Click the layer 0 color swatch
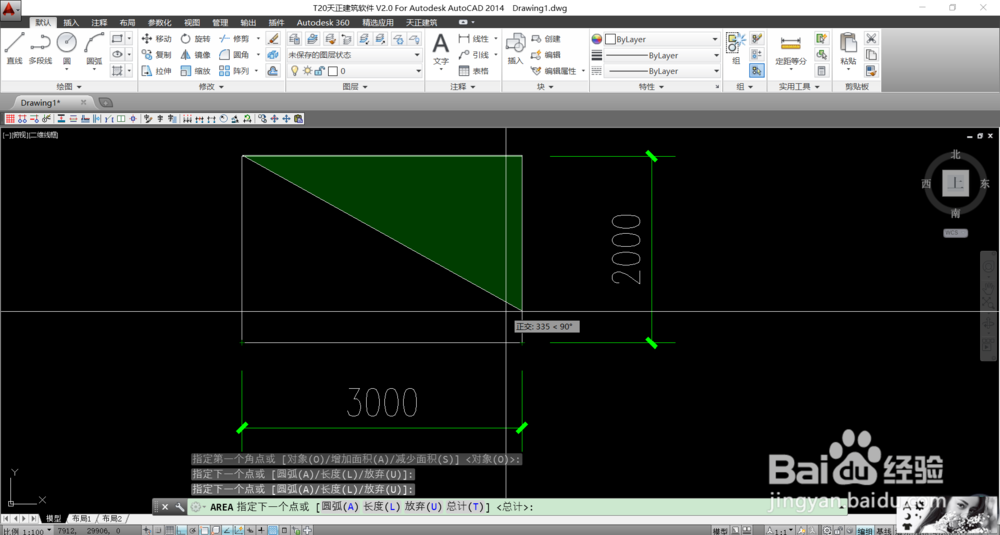This screenshot has width=1000, height=535. (x=332, y=71)
